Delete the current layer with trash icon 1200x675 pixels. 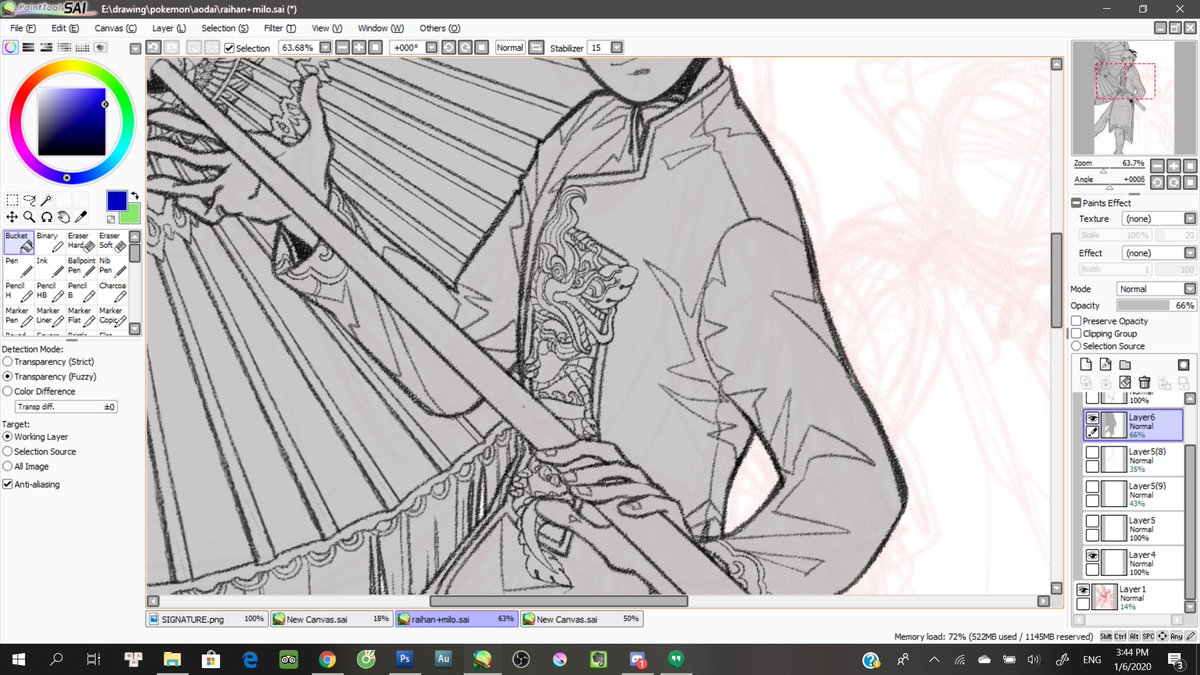coord(1144,382)
